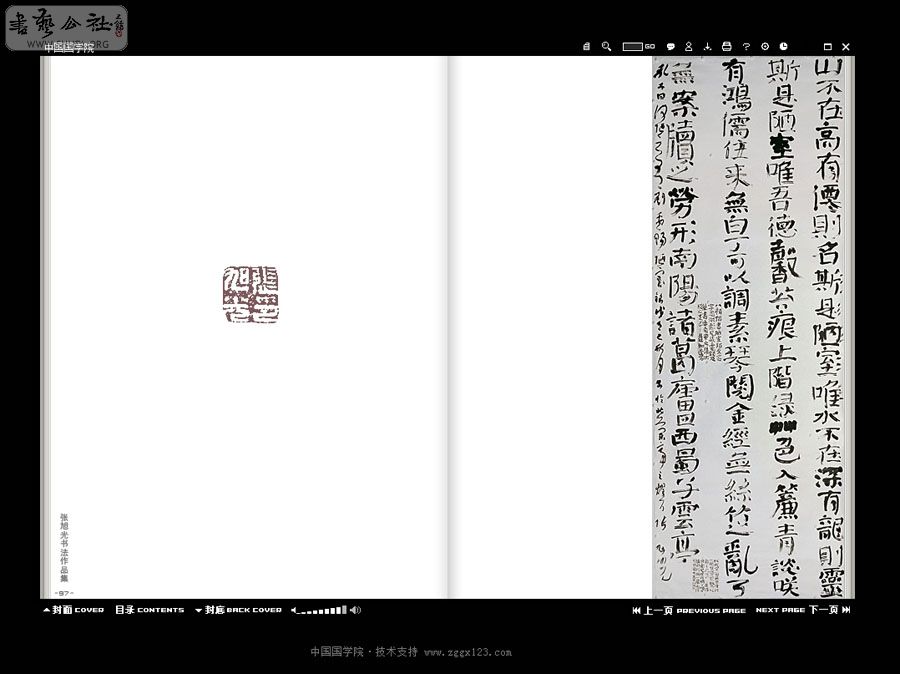The image size is (900, 674).
Task: Print the page using the printer icon
Action: pos(727,47)
